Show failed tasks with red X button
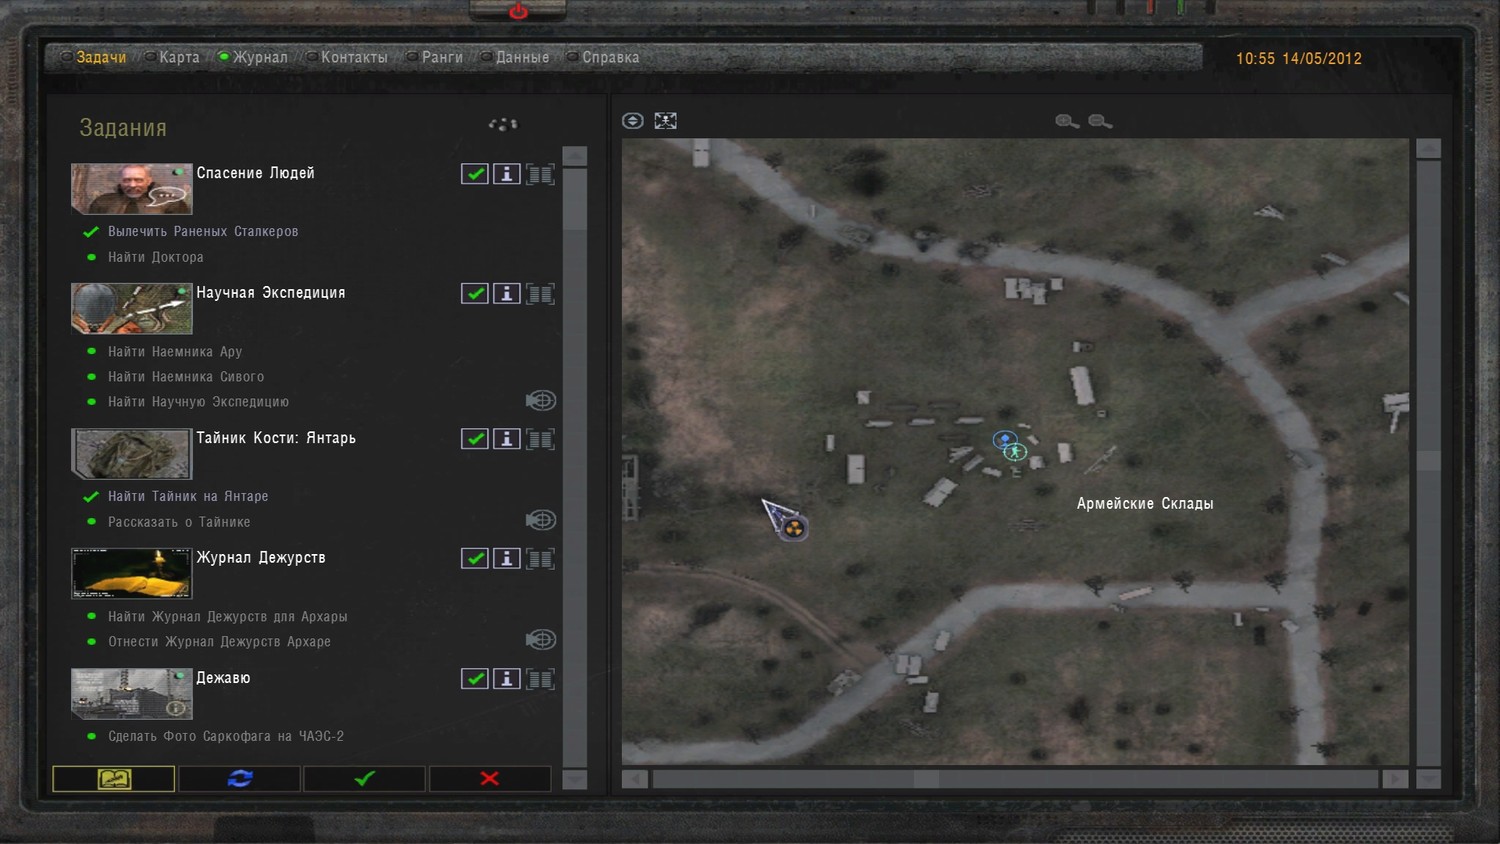 point(489,778)
